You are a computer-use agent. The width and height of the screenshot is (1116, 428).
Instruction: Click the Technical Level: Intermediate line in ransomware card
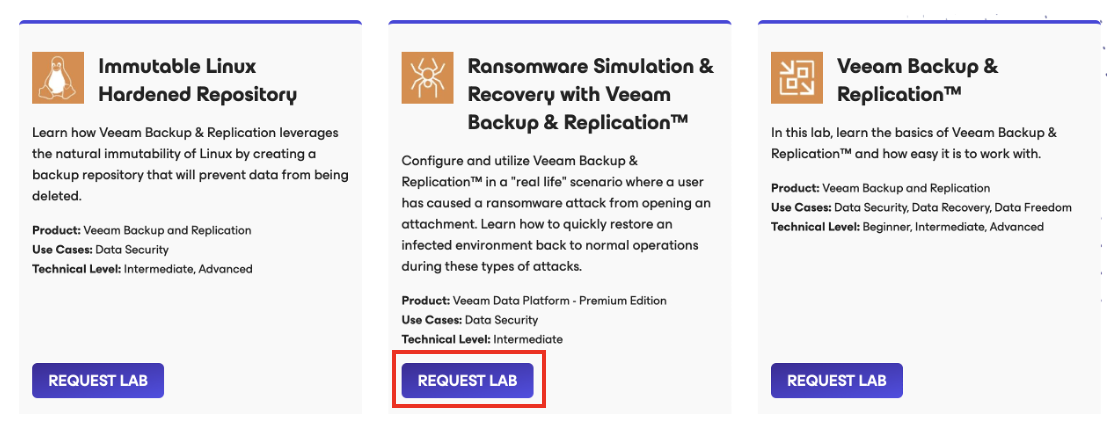(482, 340)
